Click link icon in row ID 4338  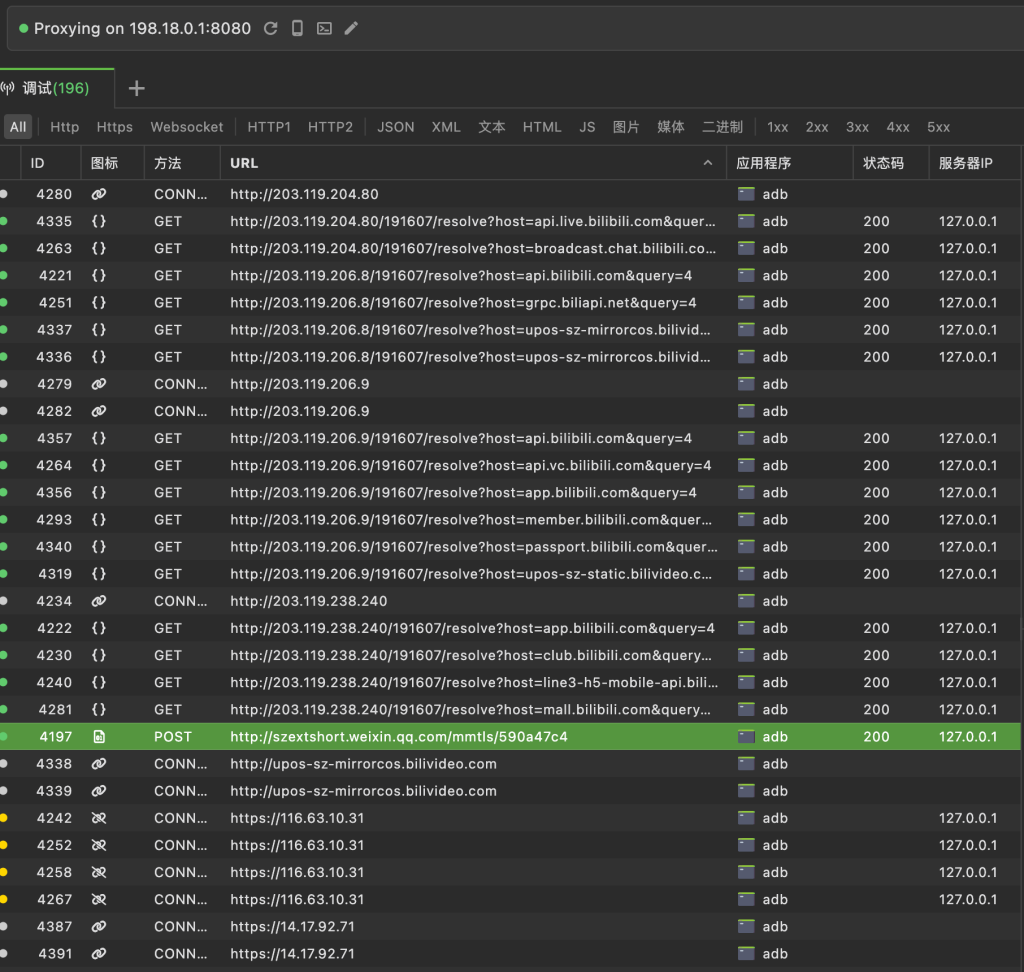(x=99, y=764)
